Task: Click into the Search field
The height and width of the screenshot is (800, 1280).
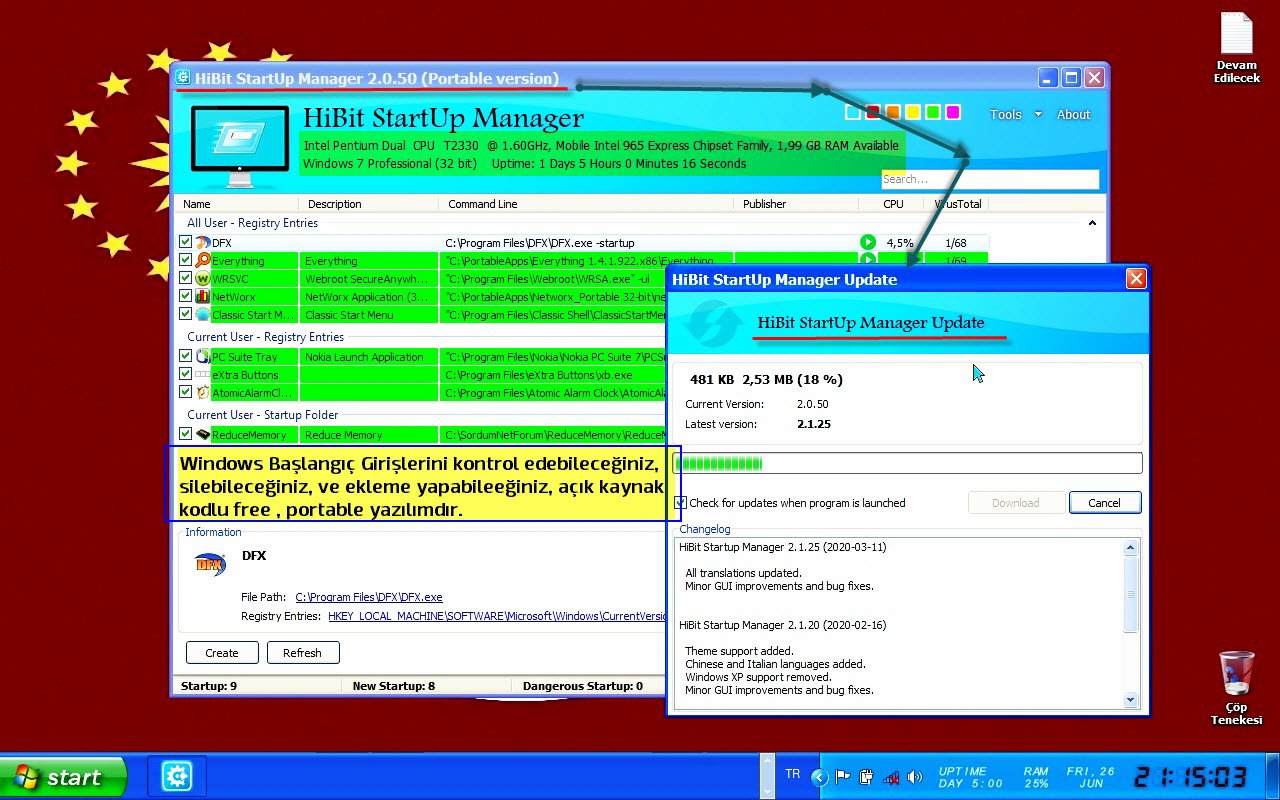Action: pyautogui.click(x=990, y=179)
